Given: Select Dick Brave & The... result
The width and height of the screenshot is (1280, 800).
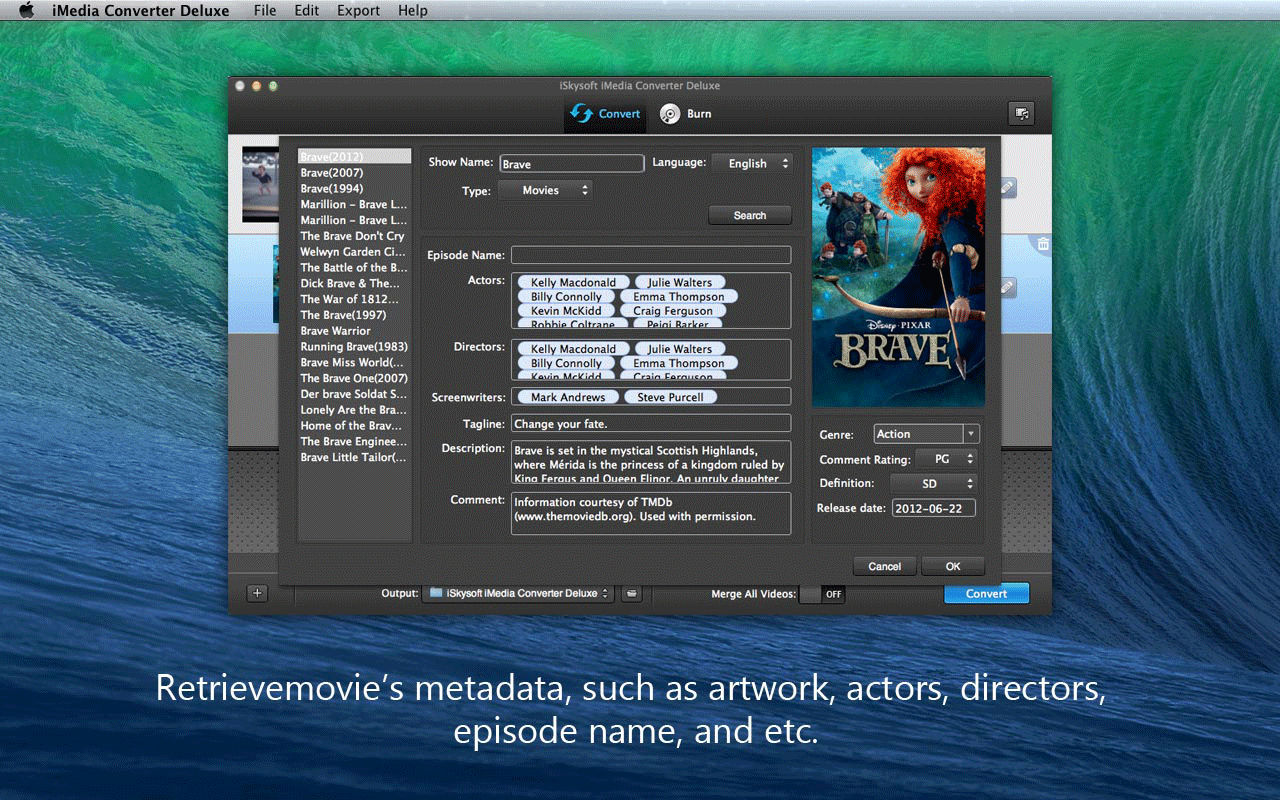Looking at the screenshot, I should [x=355, y=283].
